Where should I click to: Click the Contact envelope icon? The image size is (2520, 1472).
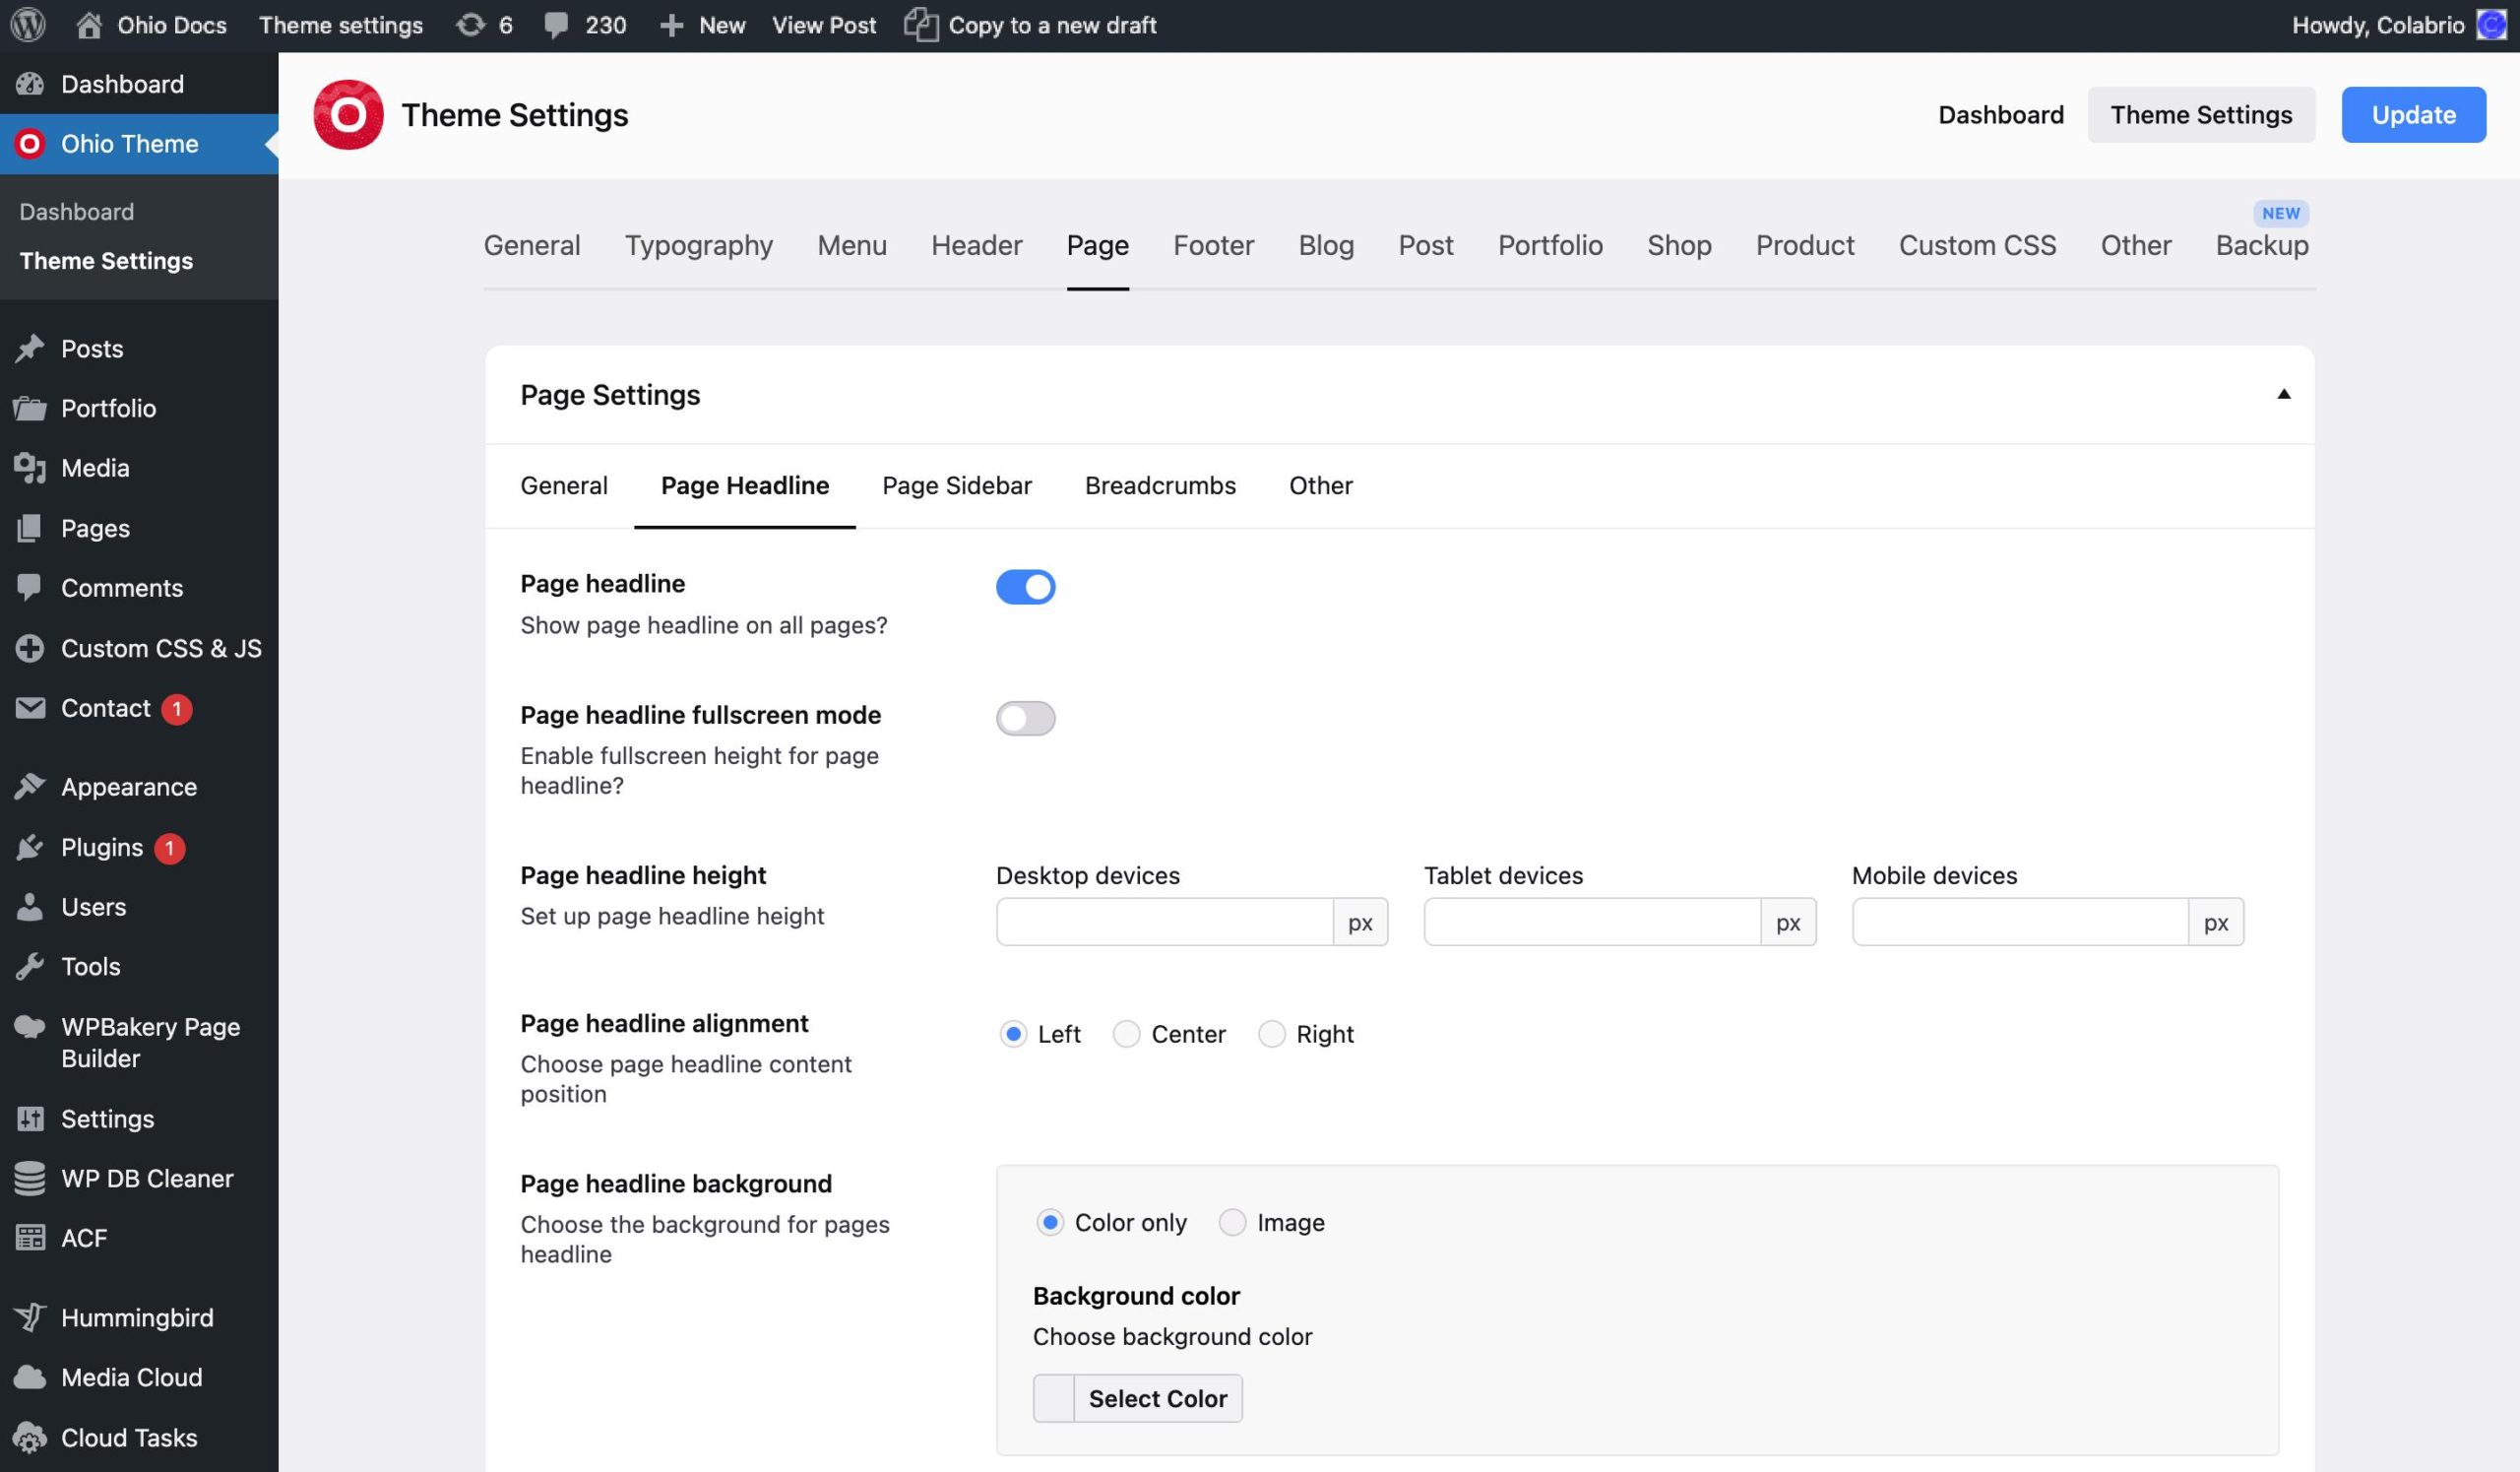[x=30, y=708]
